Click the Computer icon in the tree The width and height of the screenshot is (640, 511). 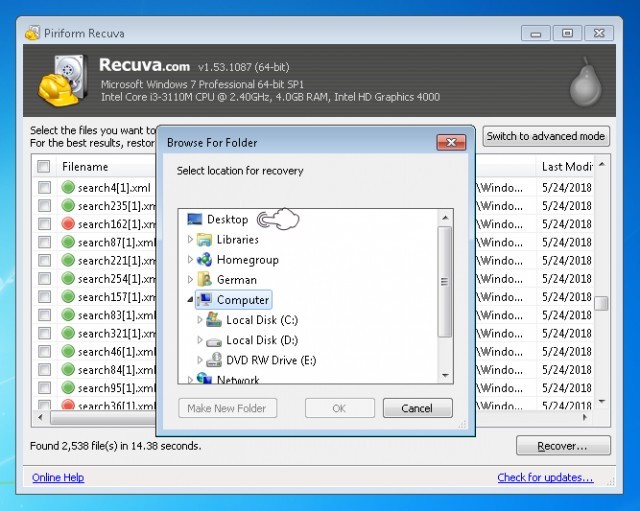[x=204, y=300]
